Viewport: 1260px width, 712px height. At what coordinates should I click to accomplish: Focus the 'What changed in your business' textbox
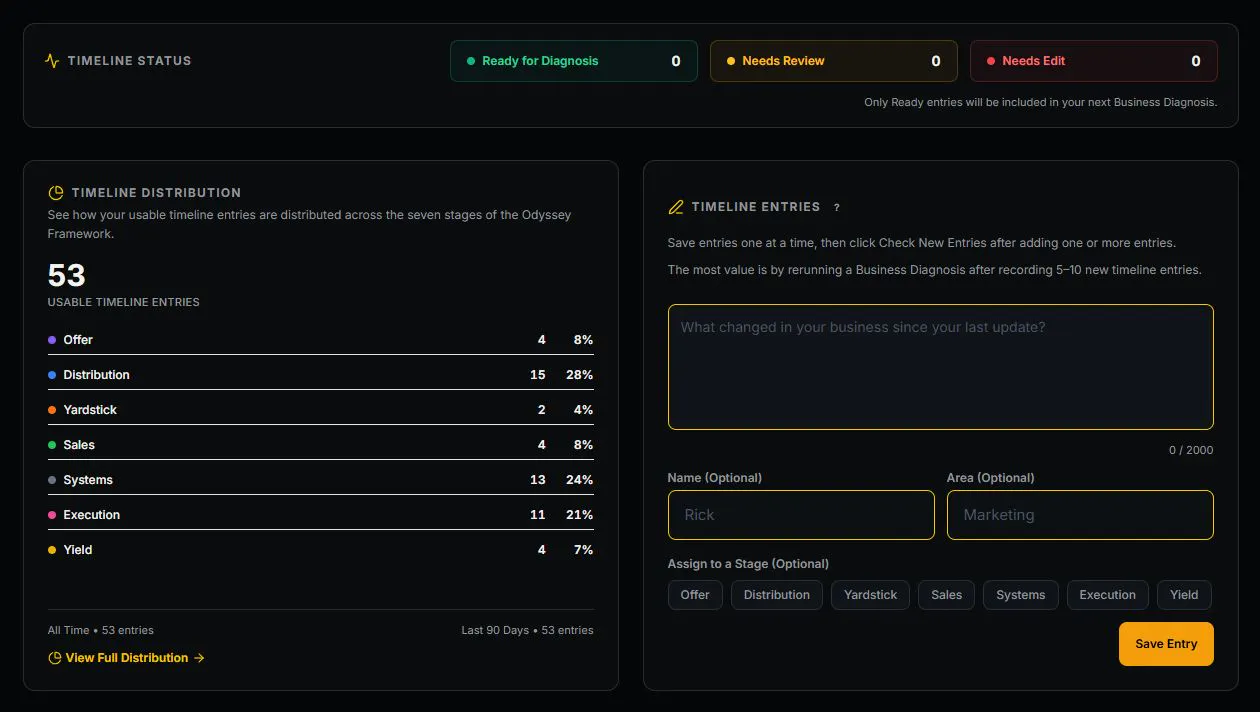click(x=941, y=367)
